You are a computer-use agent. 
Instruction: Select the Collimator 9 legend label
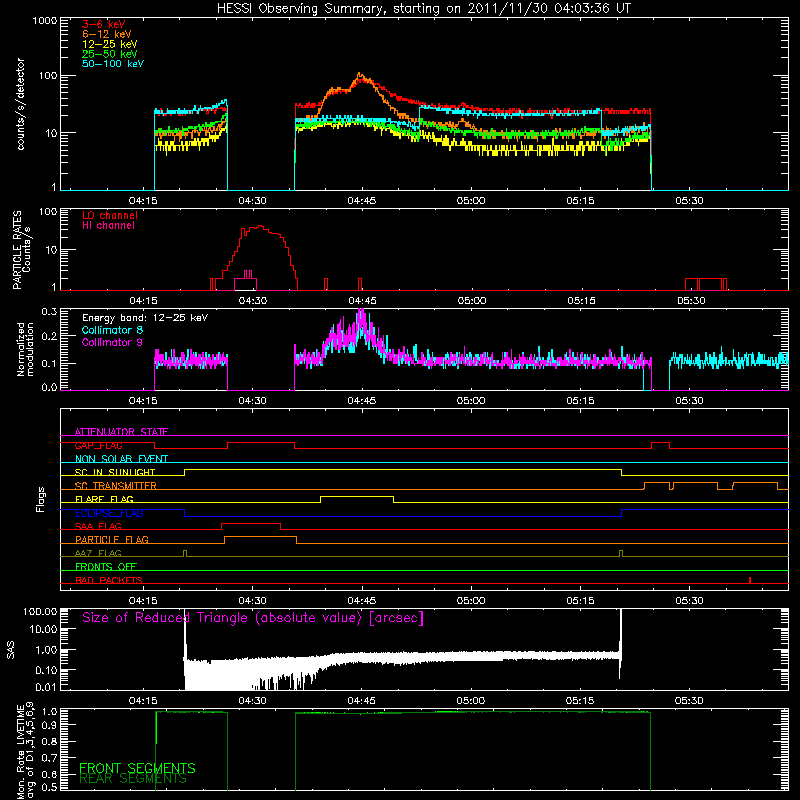112,342
